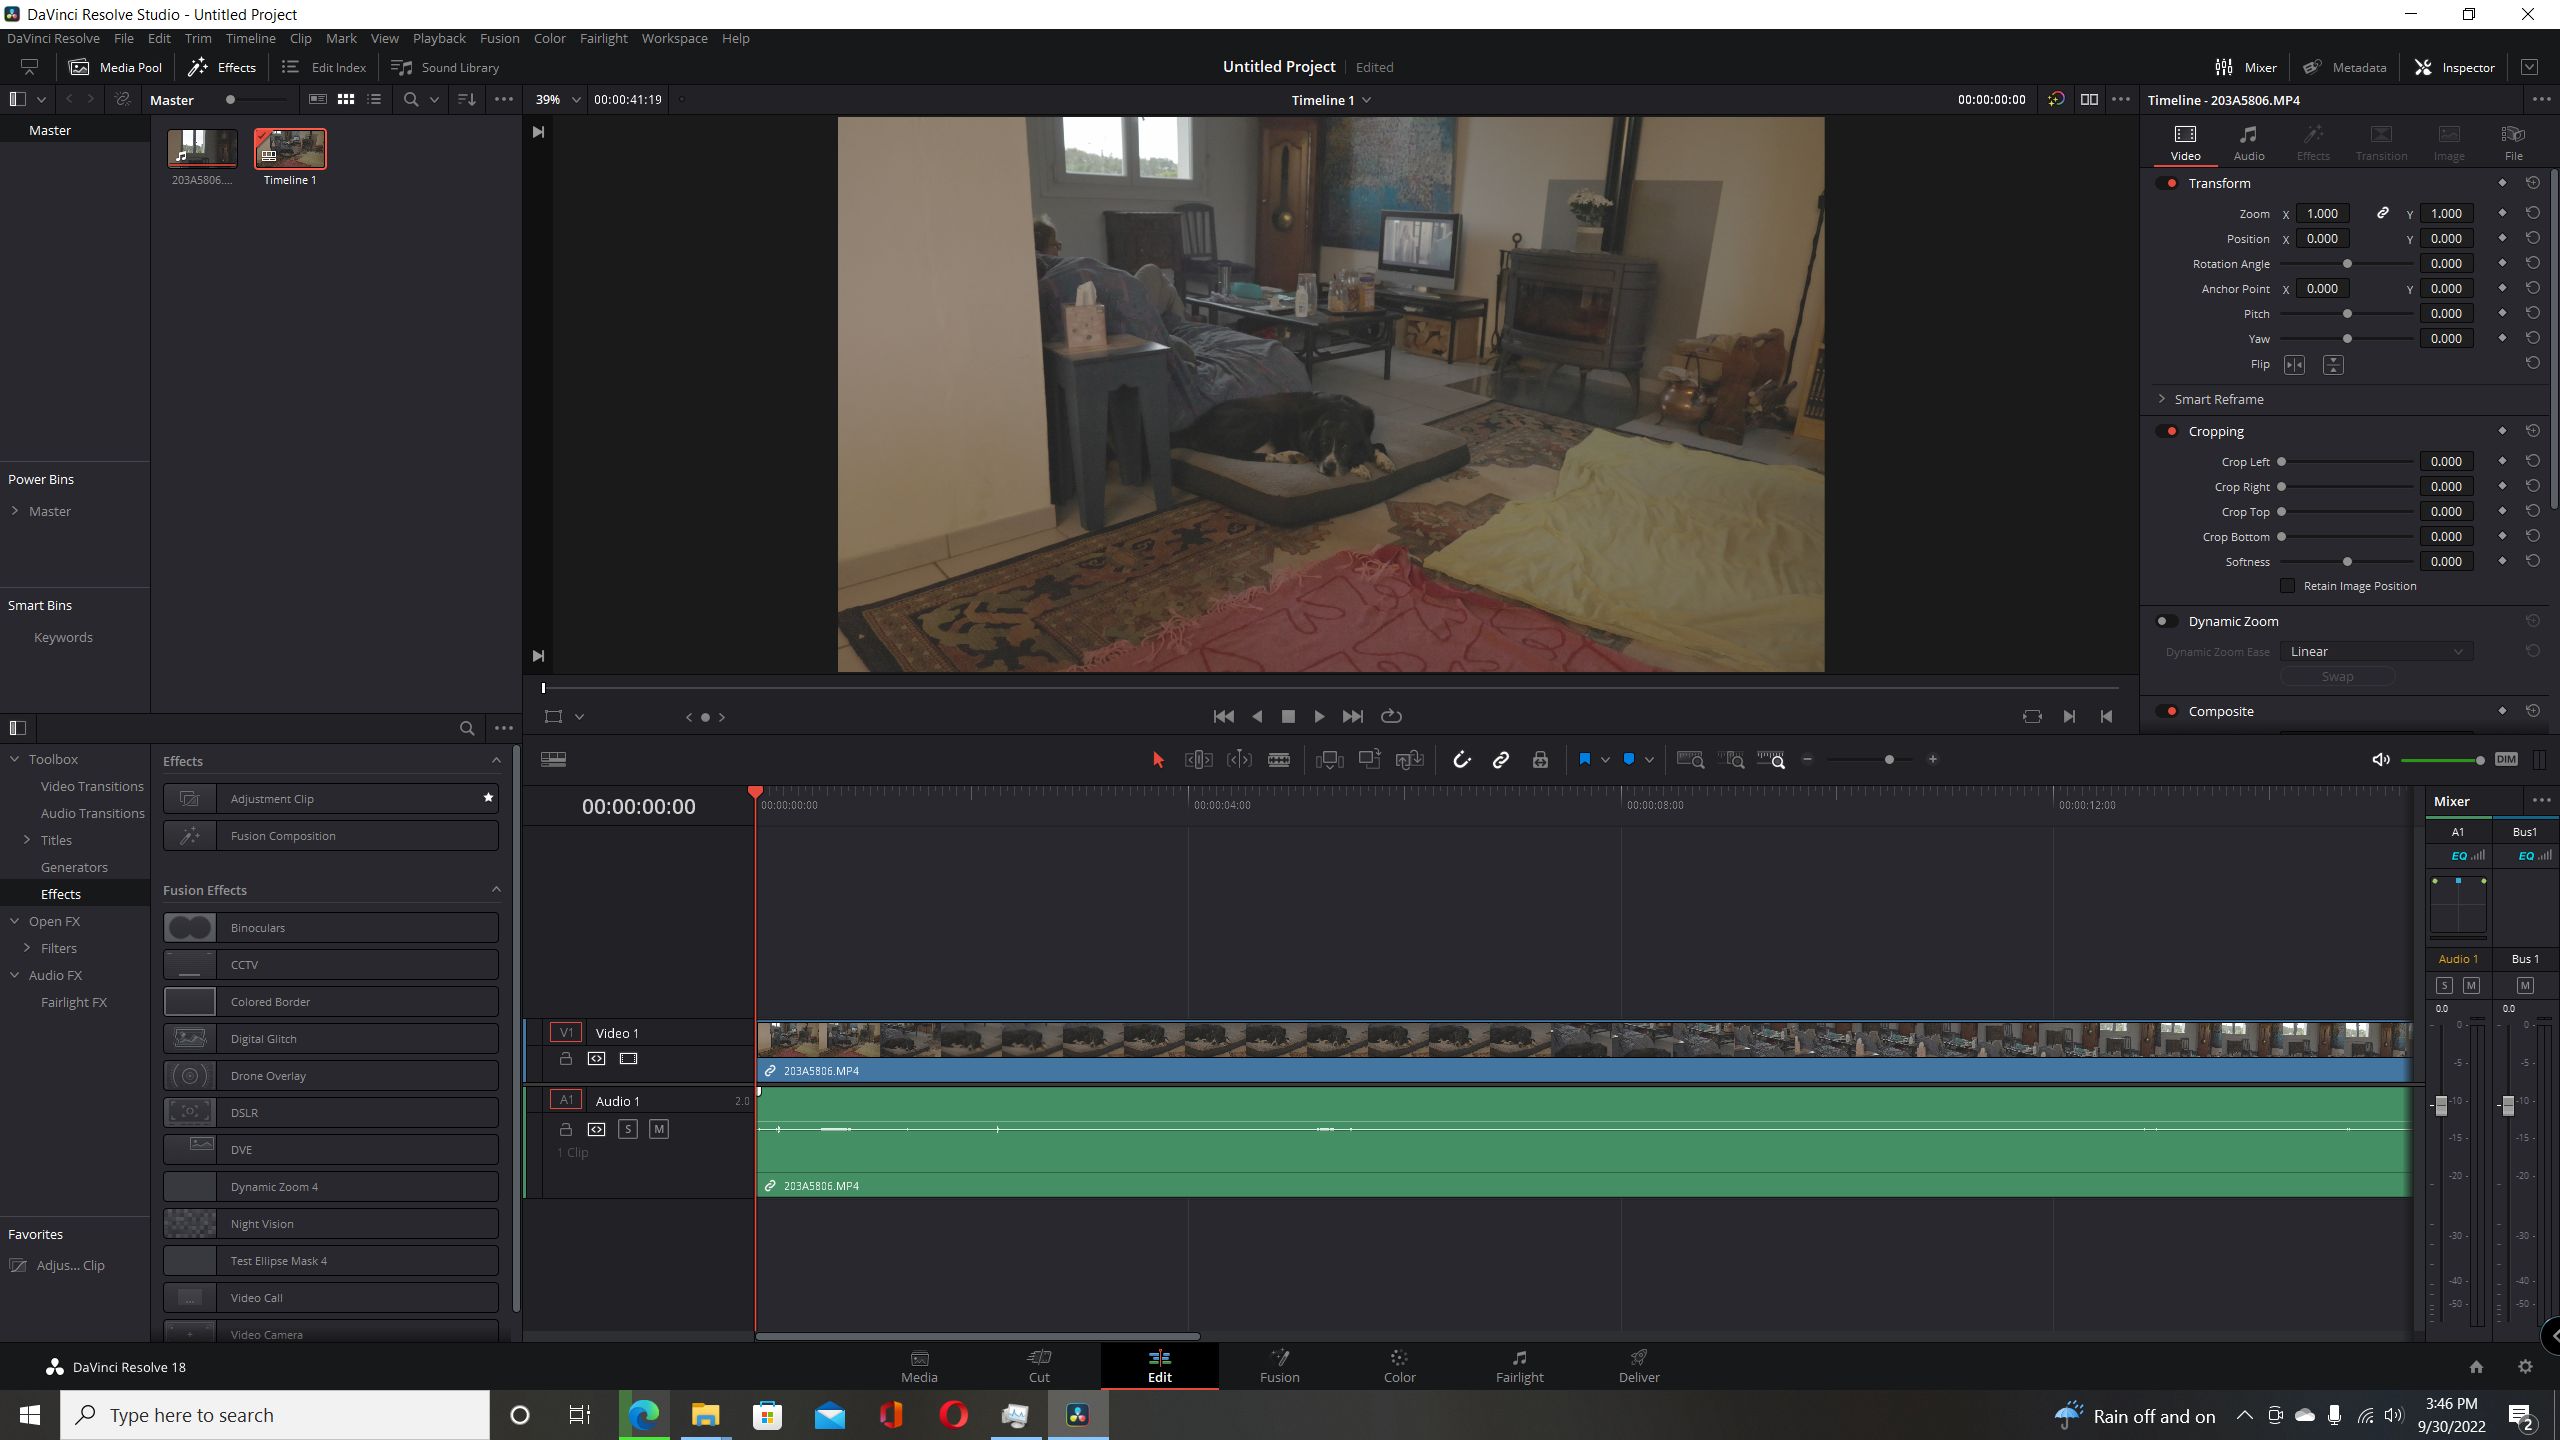Click the Zoom X value field
This screenshot has width=2560, height=1440.
pyautogui.click(x=2322, y=213)
